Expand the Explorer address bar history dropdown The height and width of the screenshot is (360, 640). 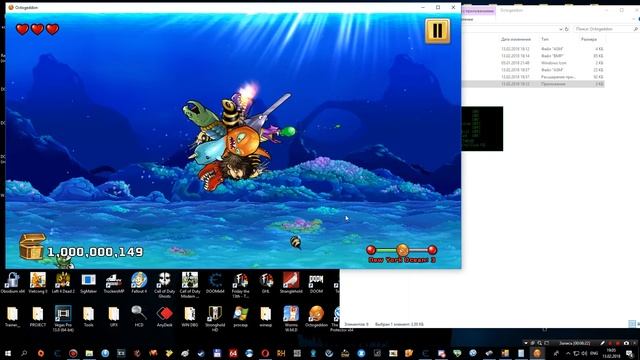(560, 29)
